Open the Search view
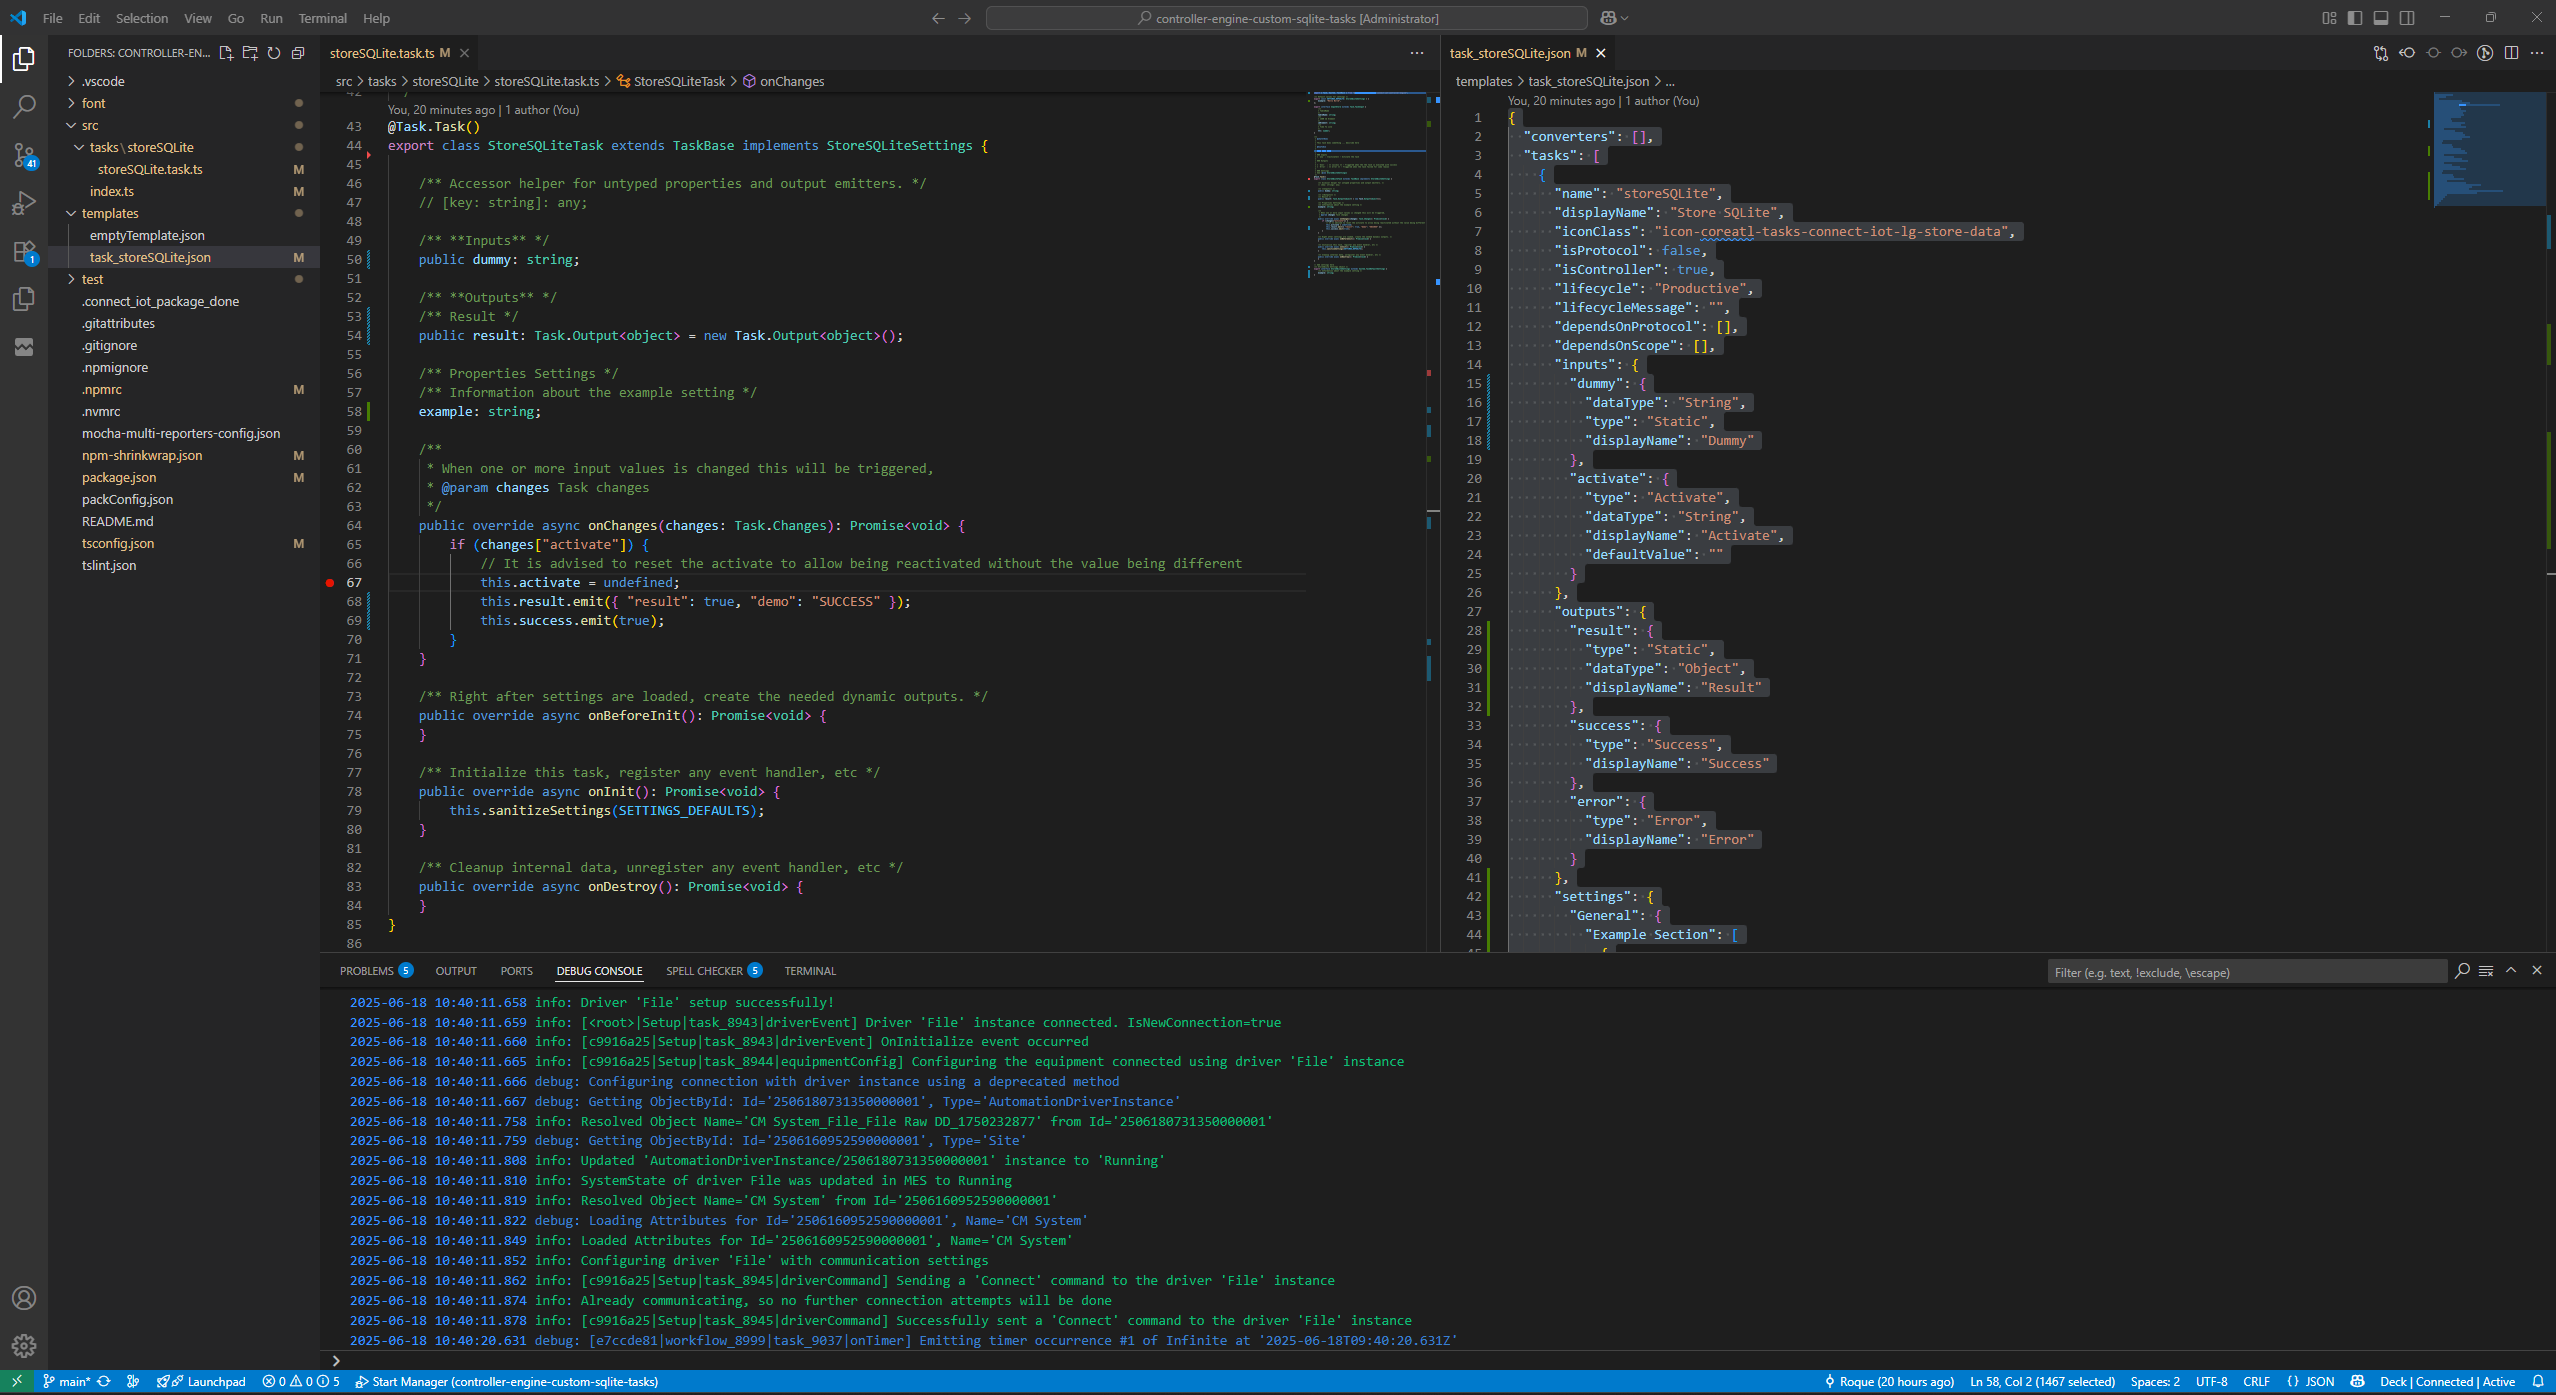Viewport: 2556px width, 1395px height. [24, 107]
